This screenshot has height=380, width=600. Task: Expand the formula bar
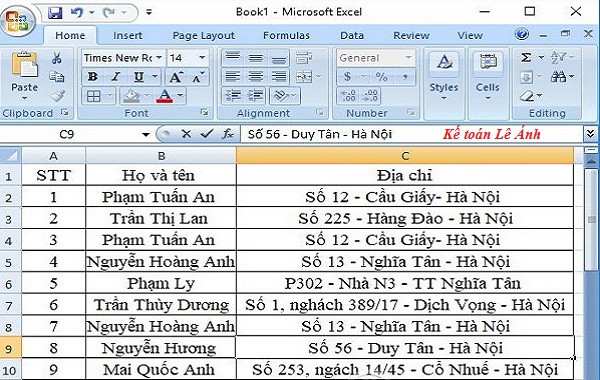point(590,134)
